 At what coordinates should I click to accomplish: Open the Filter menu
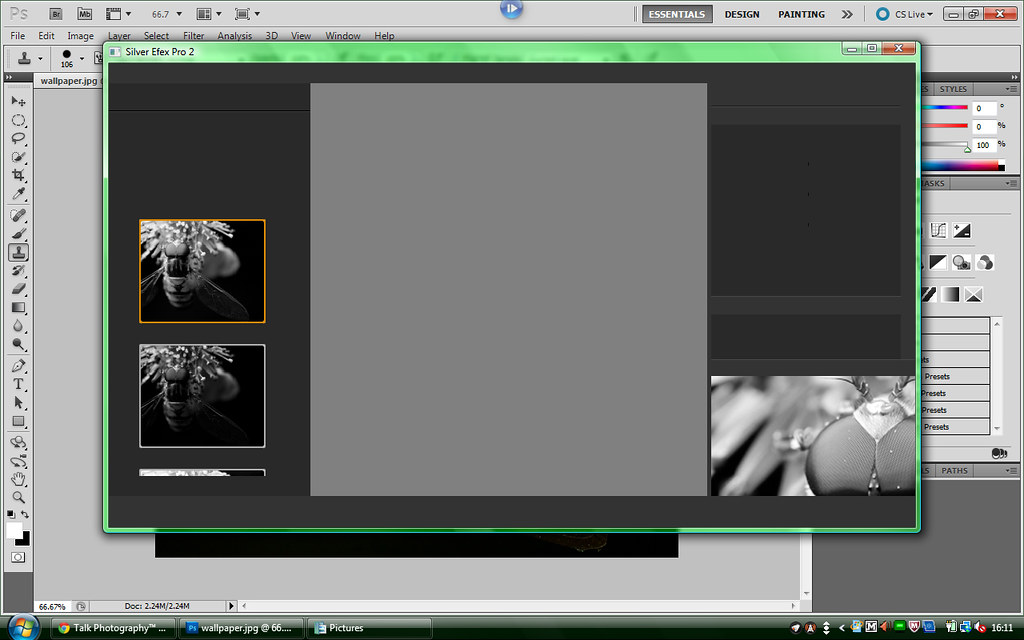click(x=193, y=36)
